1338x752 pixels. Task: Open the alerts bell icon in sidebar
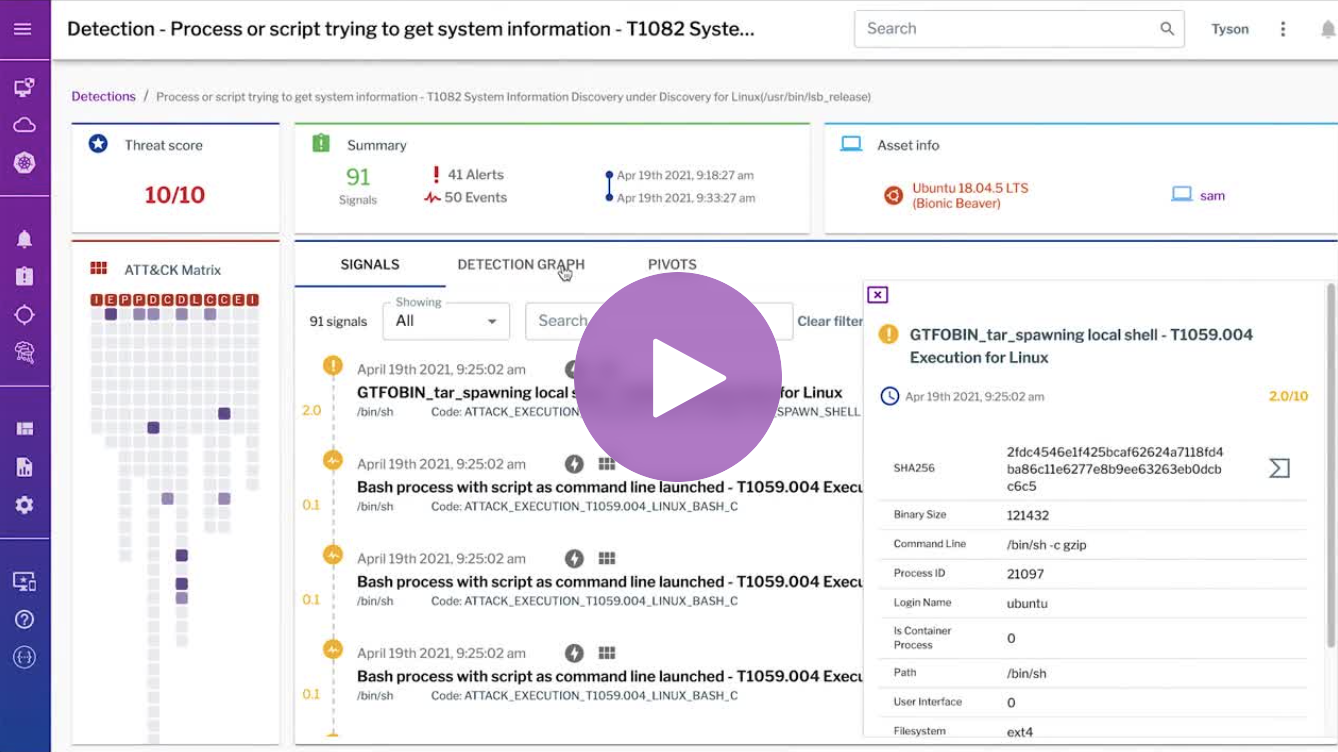click(x=24, y=239)
